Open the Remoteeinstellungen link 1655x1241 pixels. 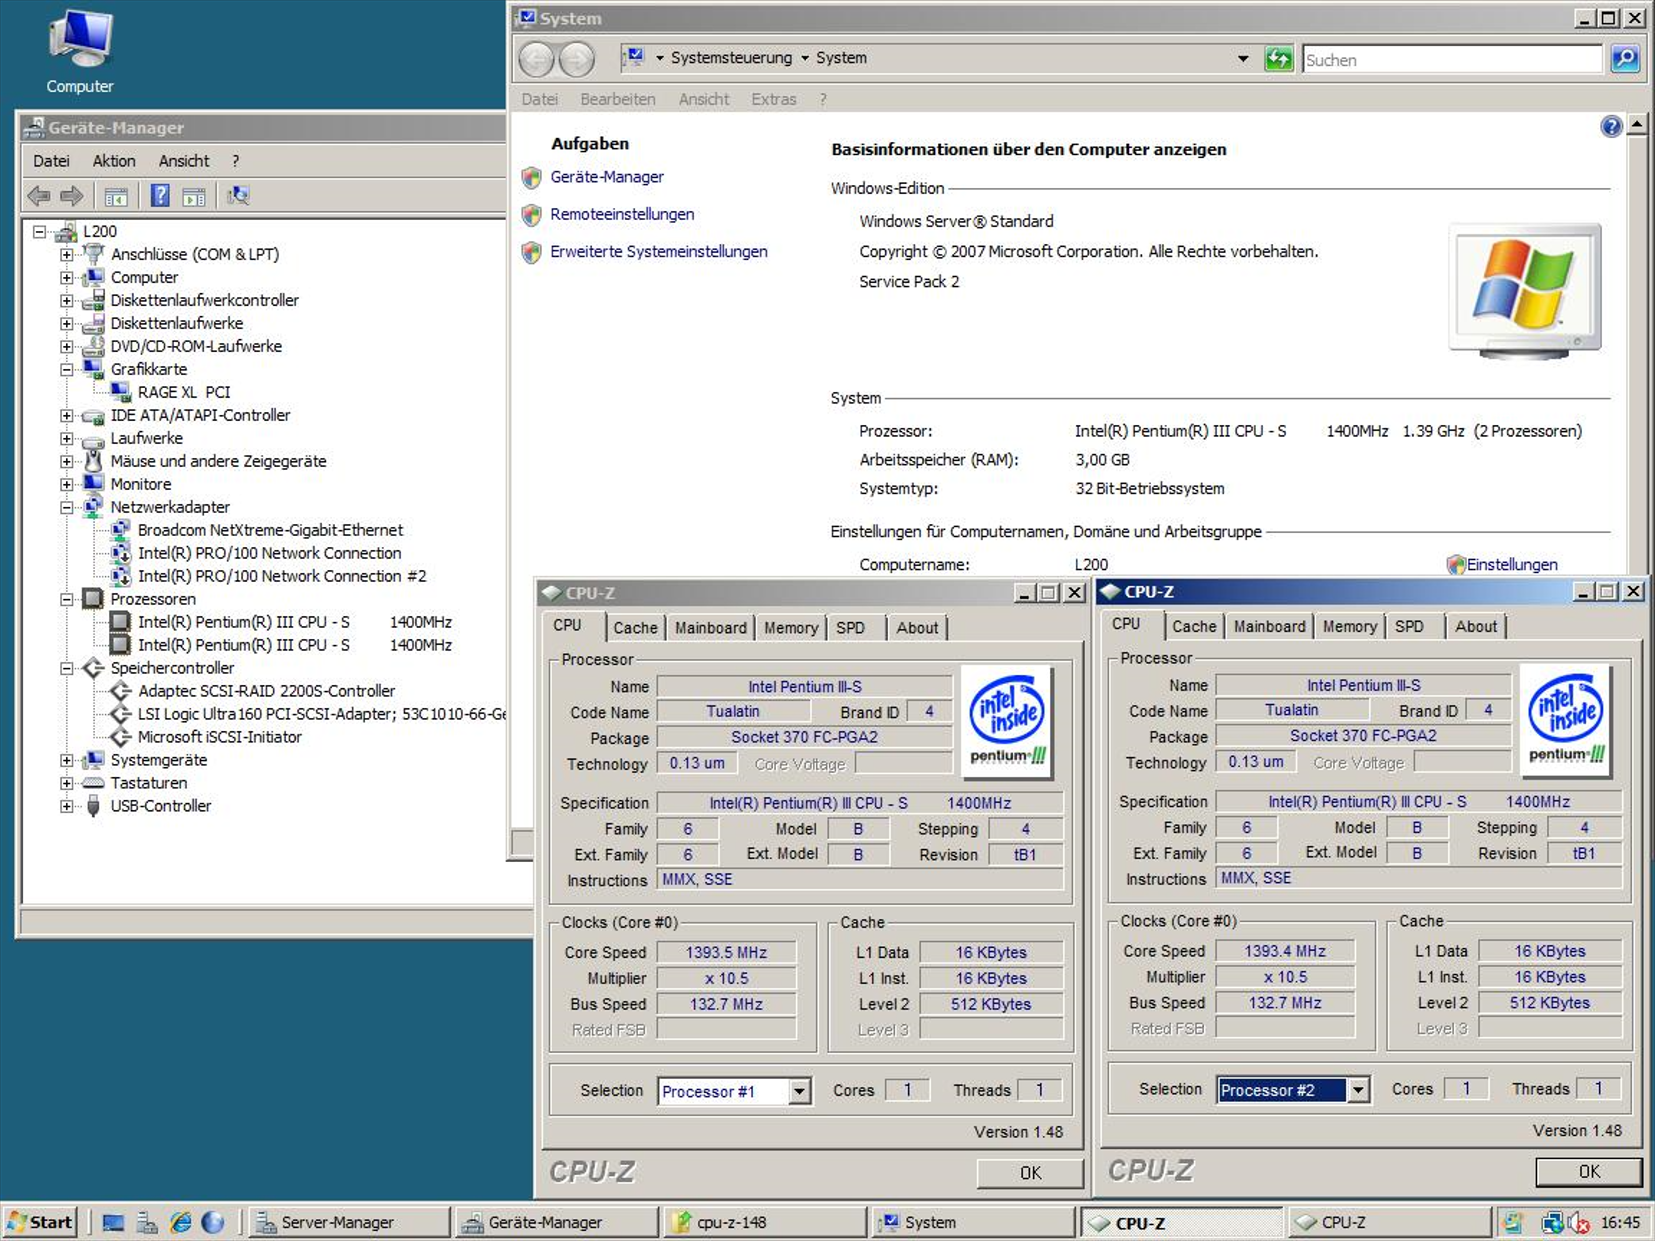[622, 214]
